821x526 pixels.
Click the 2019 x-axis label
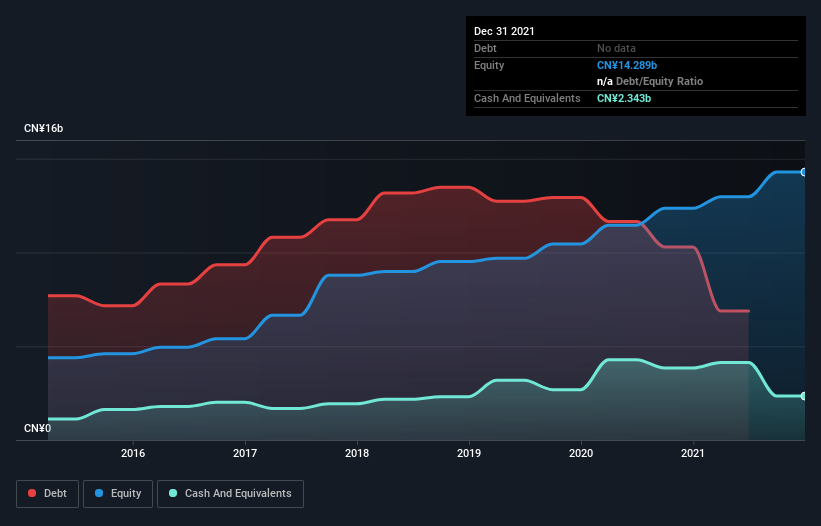[469, 453]
